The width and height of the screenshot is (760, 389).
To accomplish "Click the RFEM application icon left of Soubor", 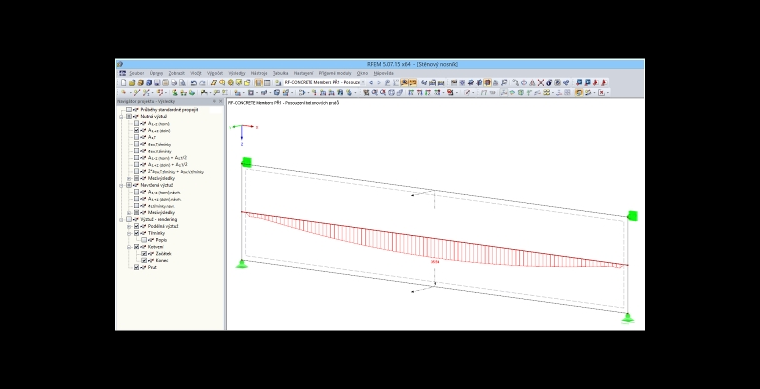I will click(123, 73).
